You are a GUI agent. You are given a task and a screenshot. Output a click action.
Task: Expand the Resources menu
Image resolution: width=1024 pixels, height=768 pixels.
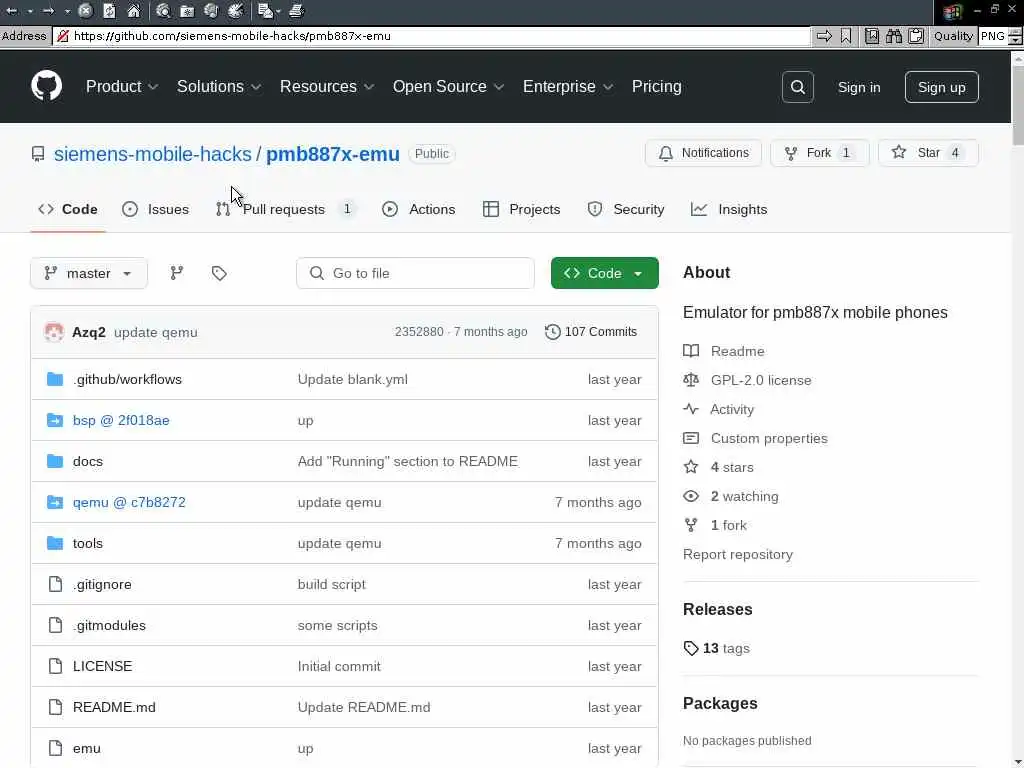click(x=327, y=87)
